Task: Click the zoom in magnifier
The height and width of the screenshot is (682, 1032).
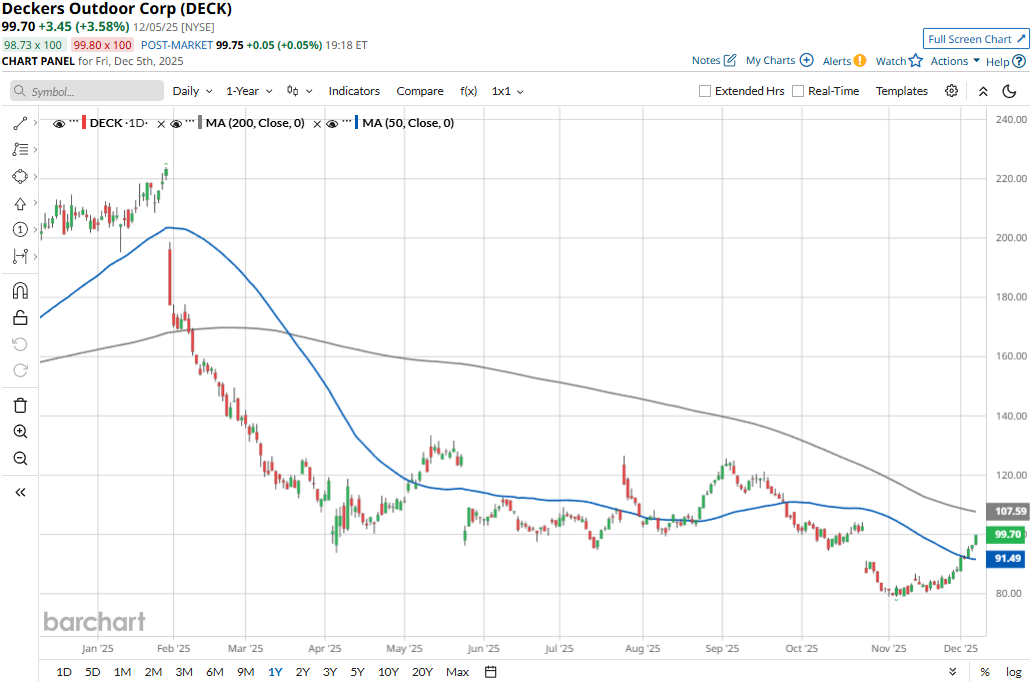Action: coord(20,432)
